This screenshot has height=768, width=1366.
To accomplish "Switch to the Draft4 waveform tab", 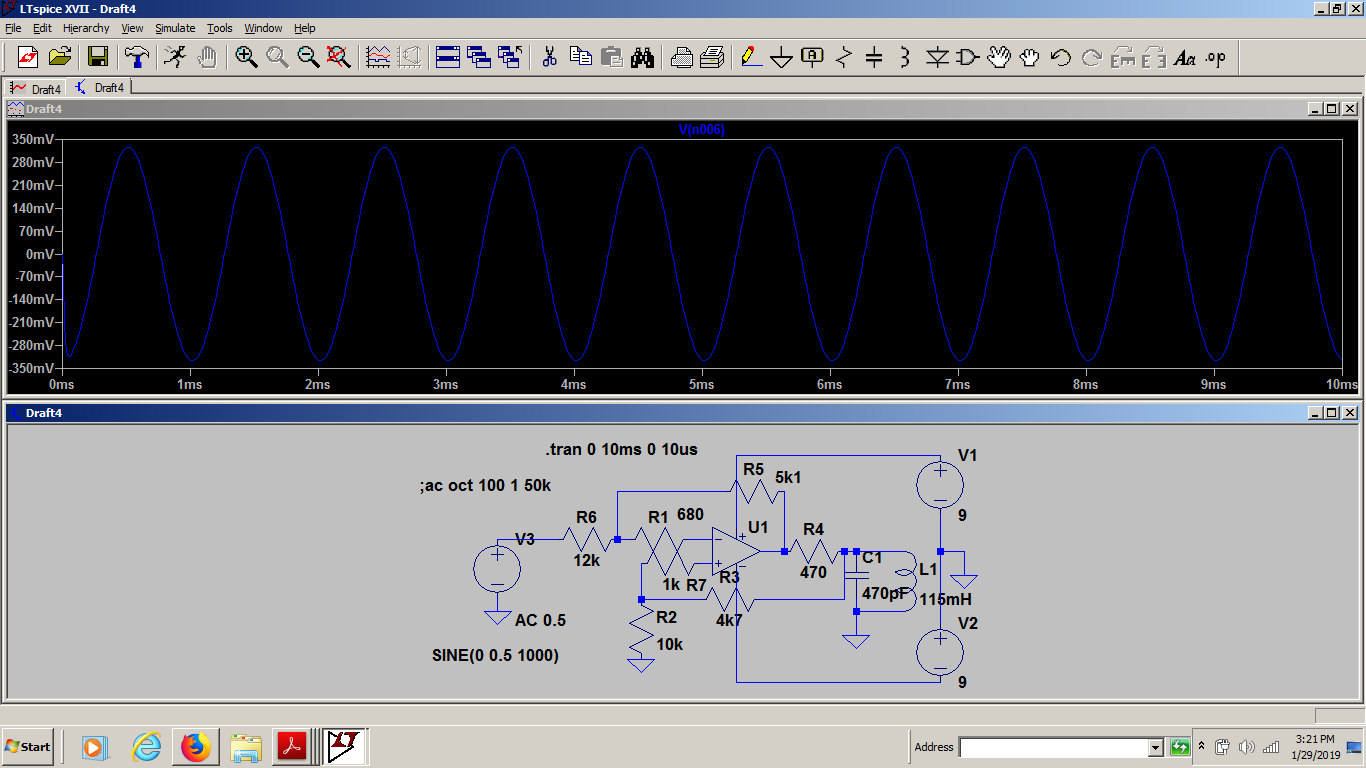I will coord(36,88).
